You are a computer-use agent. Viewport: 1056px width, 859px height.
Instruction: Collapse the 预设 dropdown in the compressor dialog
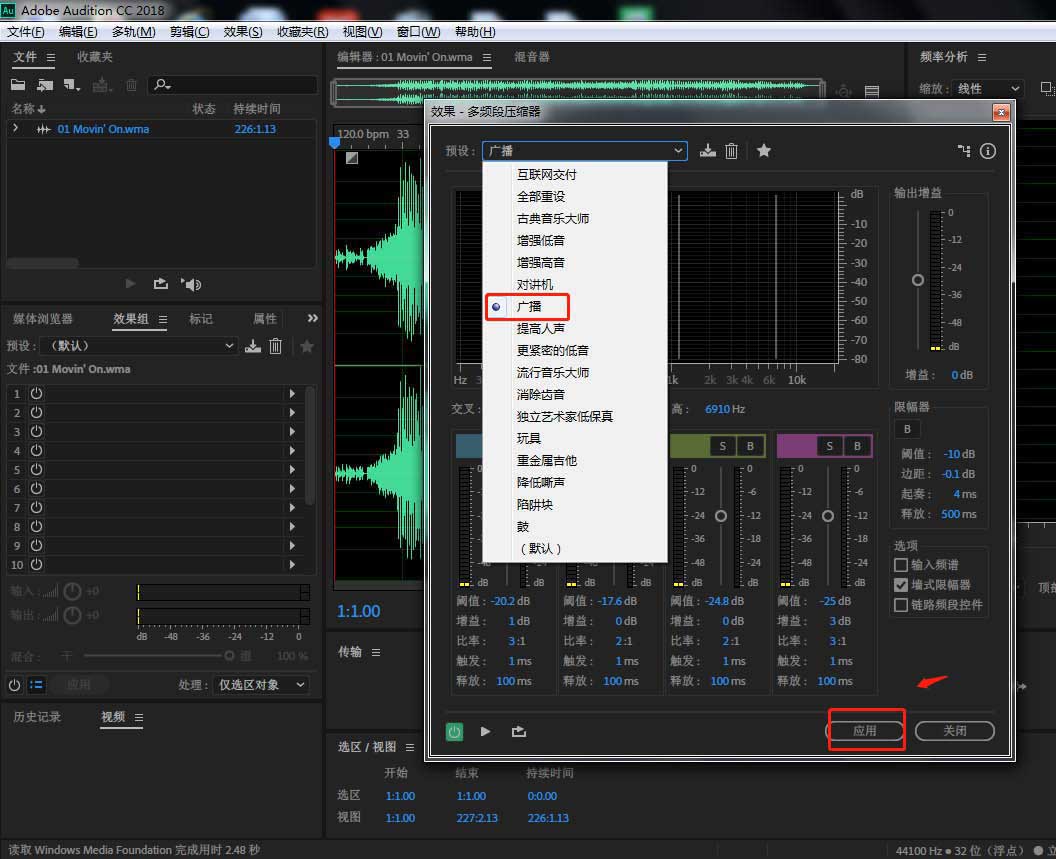[x=679, y=151]
